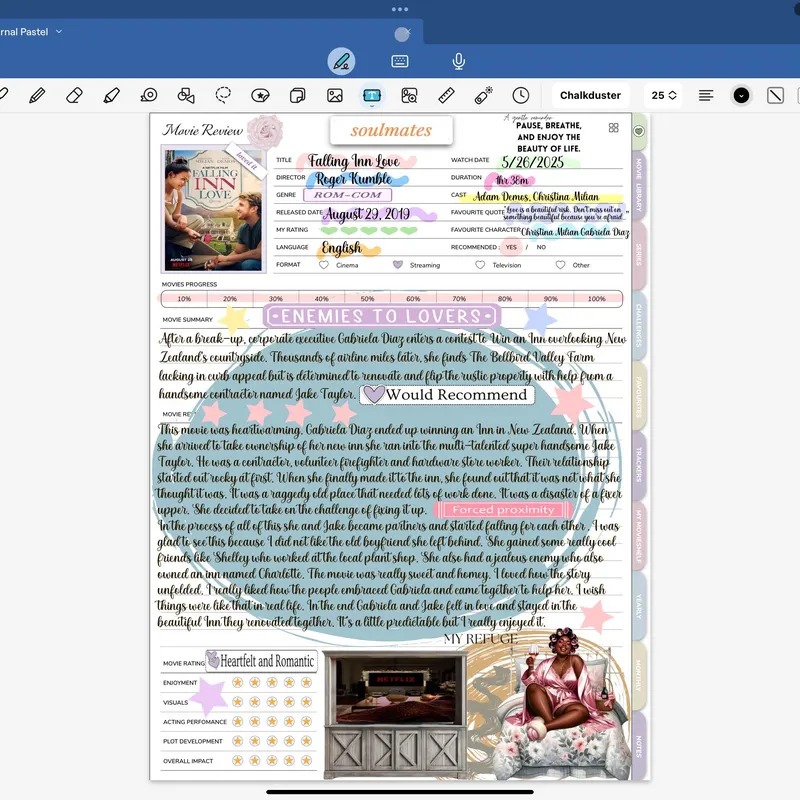
Task: Open text alignment options
Action: pos(706,95)
